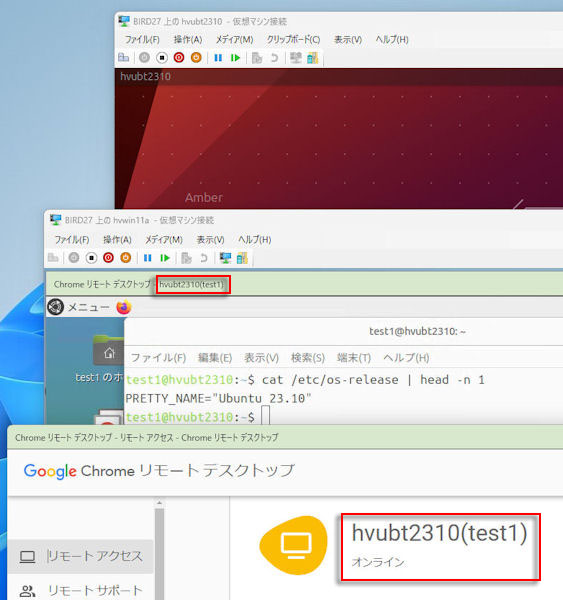Click Google Chrome リモートデスクトップ header logo
This screenshot has width=563, height=600.
[159, 471]
